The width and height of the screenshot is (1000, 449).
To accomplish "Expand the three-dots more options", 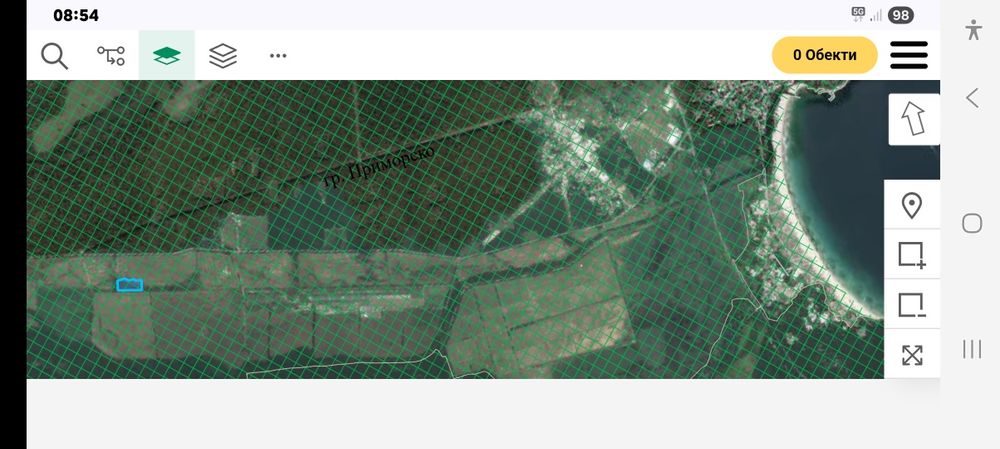I will [x=278, y=55].
